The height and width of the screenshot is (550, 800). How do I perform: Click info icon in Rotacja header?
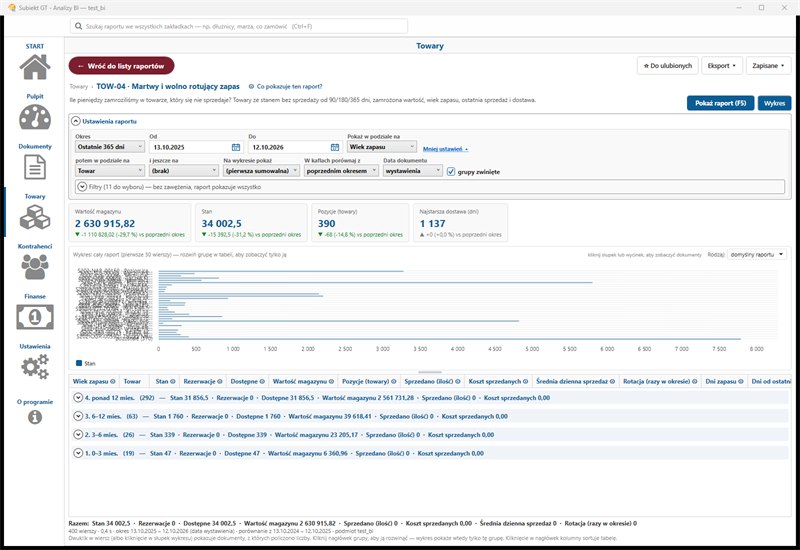pyautogui.click(x=695, y=381)
